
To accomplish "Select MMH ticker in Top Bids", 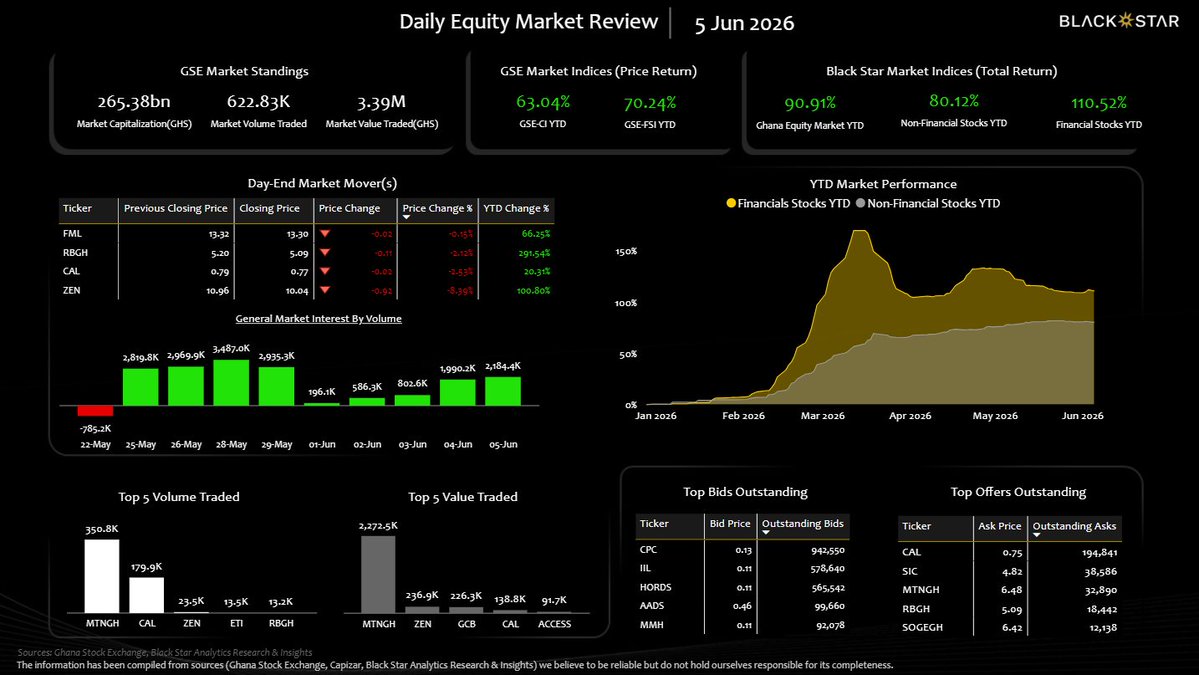I will pyautogui.click(x=651, y=625).
